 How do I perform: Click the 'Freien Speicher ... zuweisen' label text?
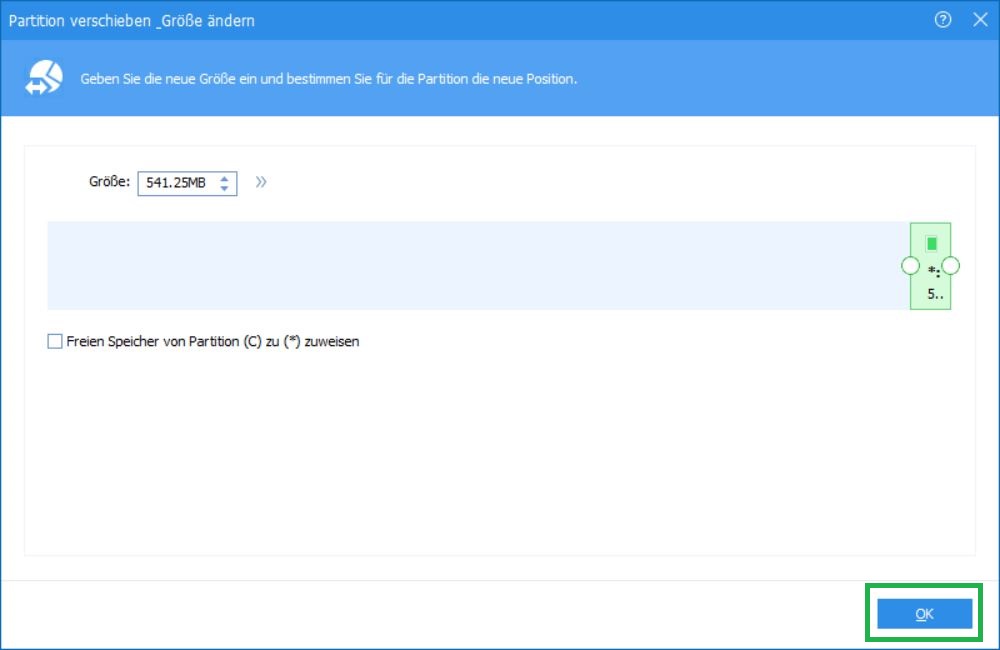coord(212,342)
